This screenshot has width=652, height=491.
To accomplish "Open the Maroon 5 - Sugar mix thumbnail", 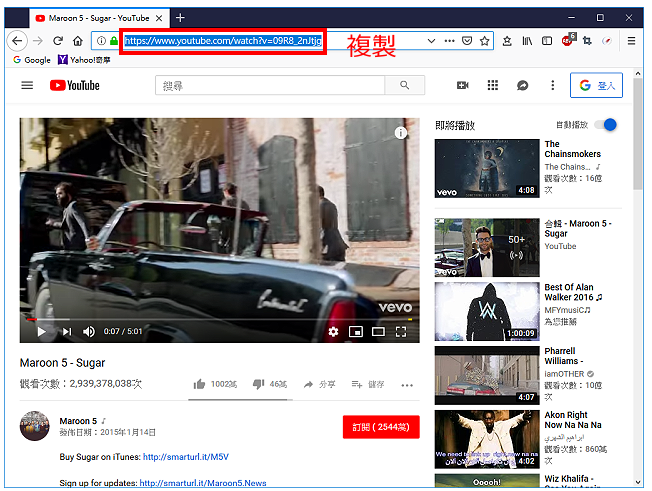I will (487, 248).
